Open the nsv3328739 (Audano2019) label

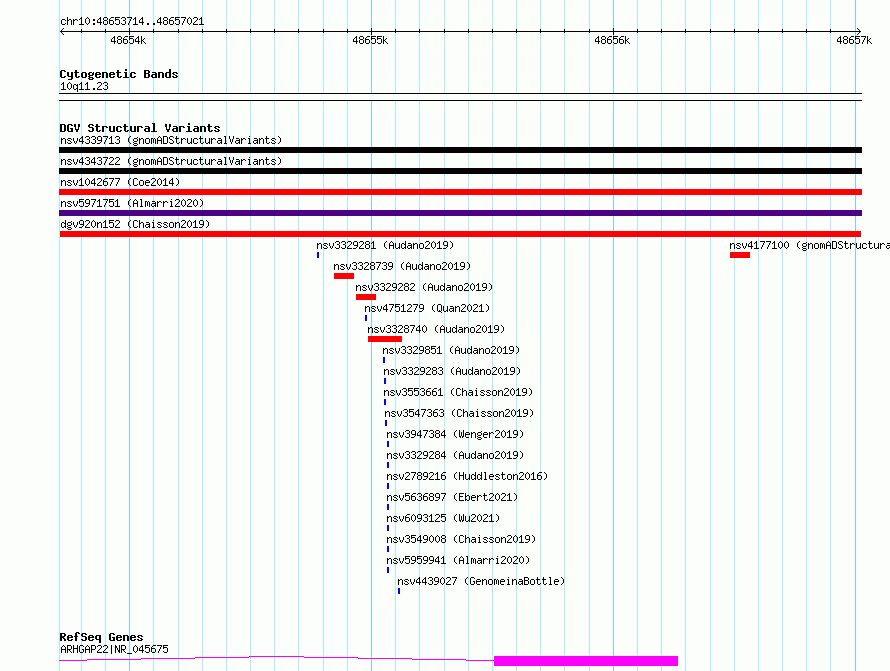click(x=402, y=266)
